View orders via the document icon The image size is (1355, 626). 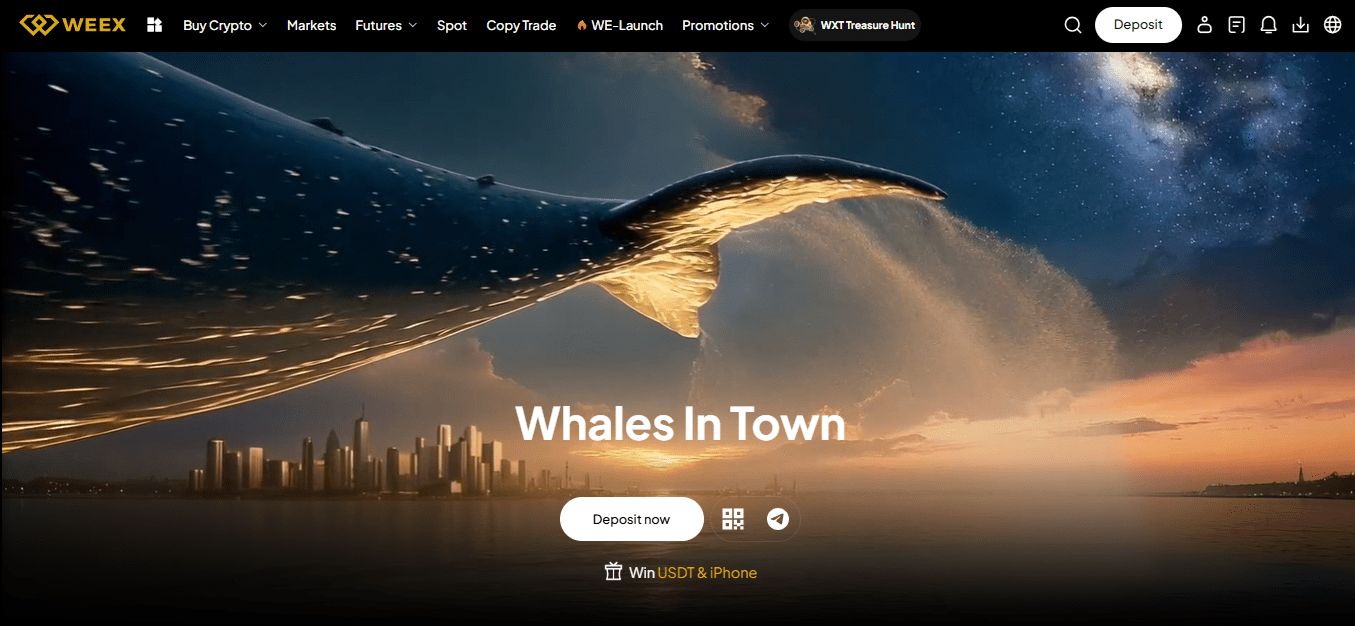tap(1237, 25)
